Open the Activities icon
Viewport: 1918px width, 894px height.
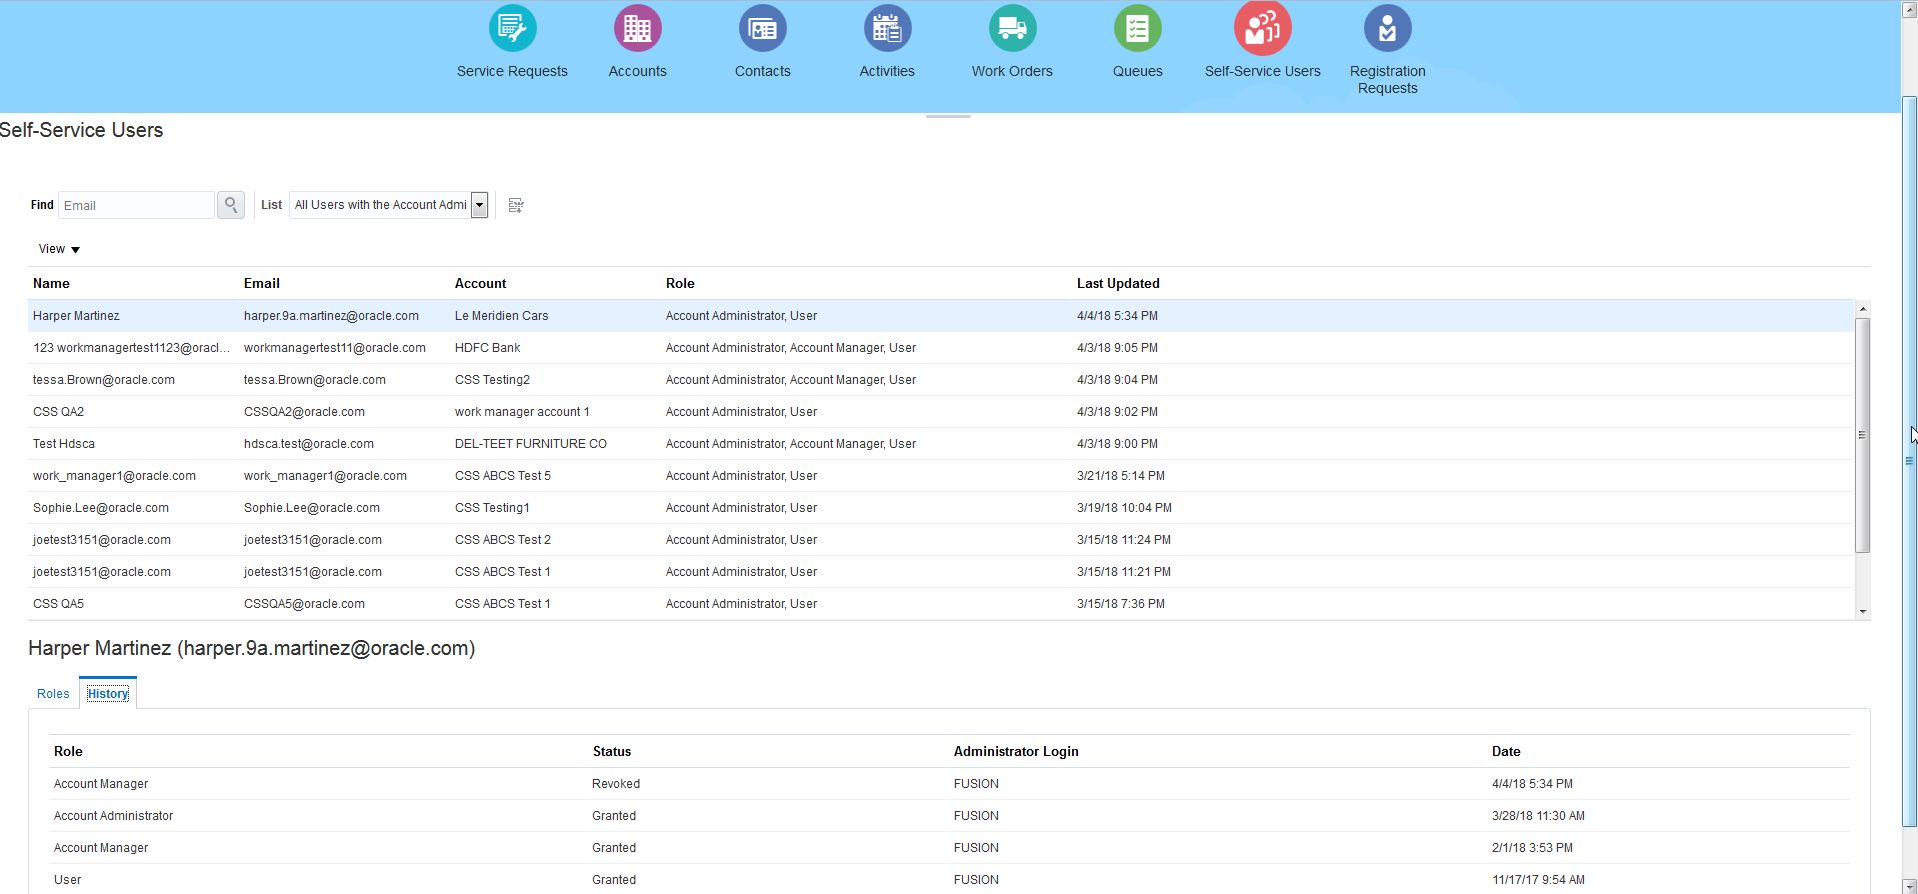[x=887, y=29]
